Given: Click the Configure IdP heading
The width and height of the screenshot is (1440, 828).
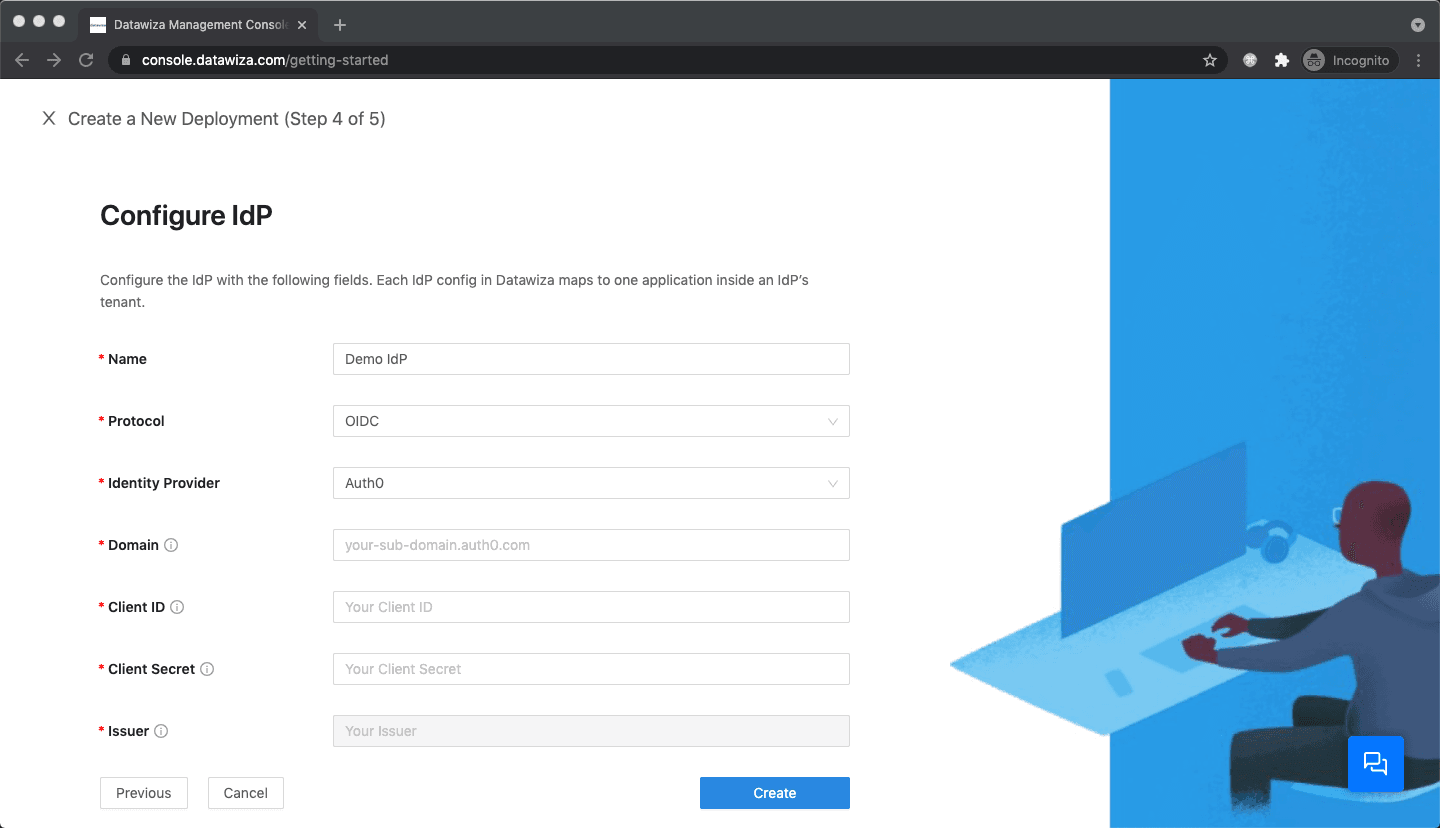Looking at the screenshot, I should (x=186, y=215).
